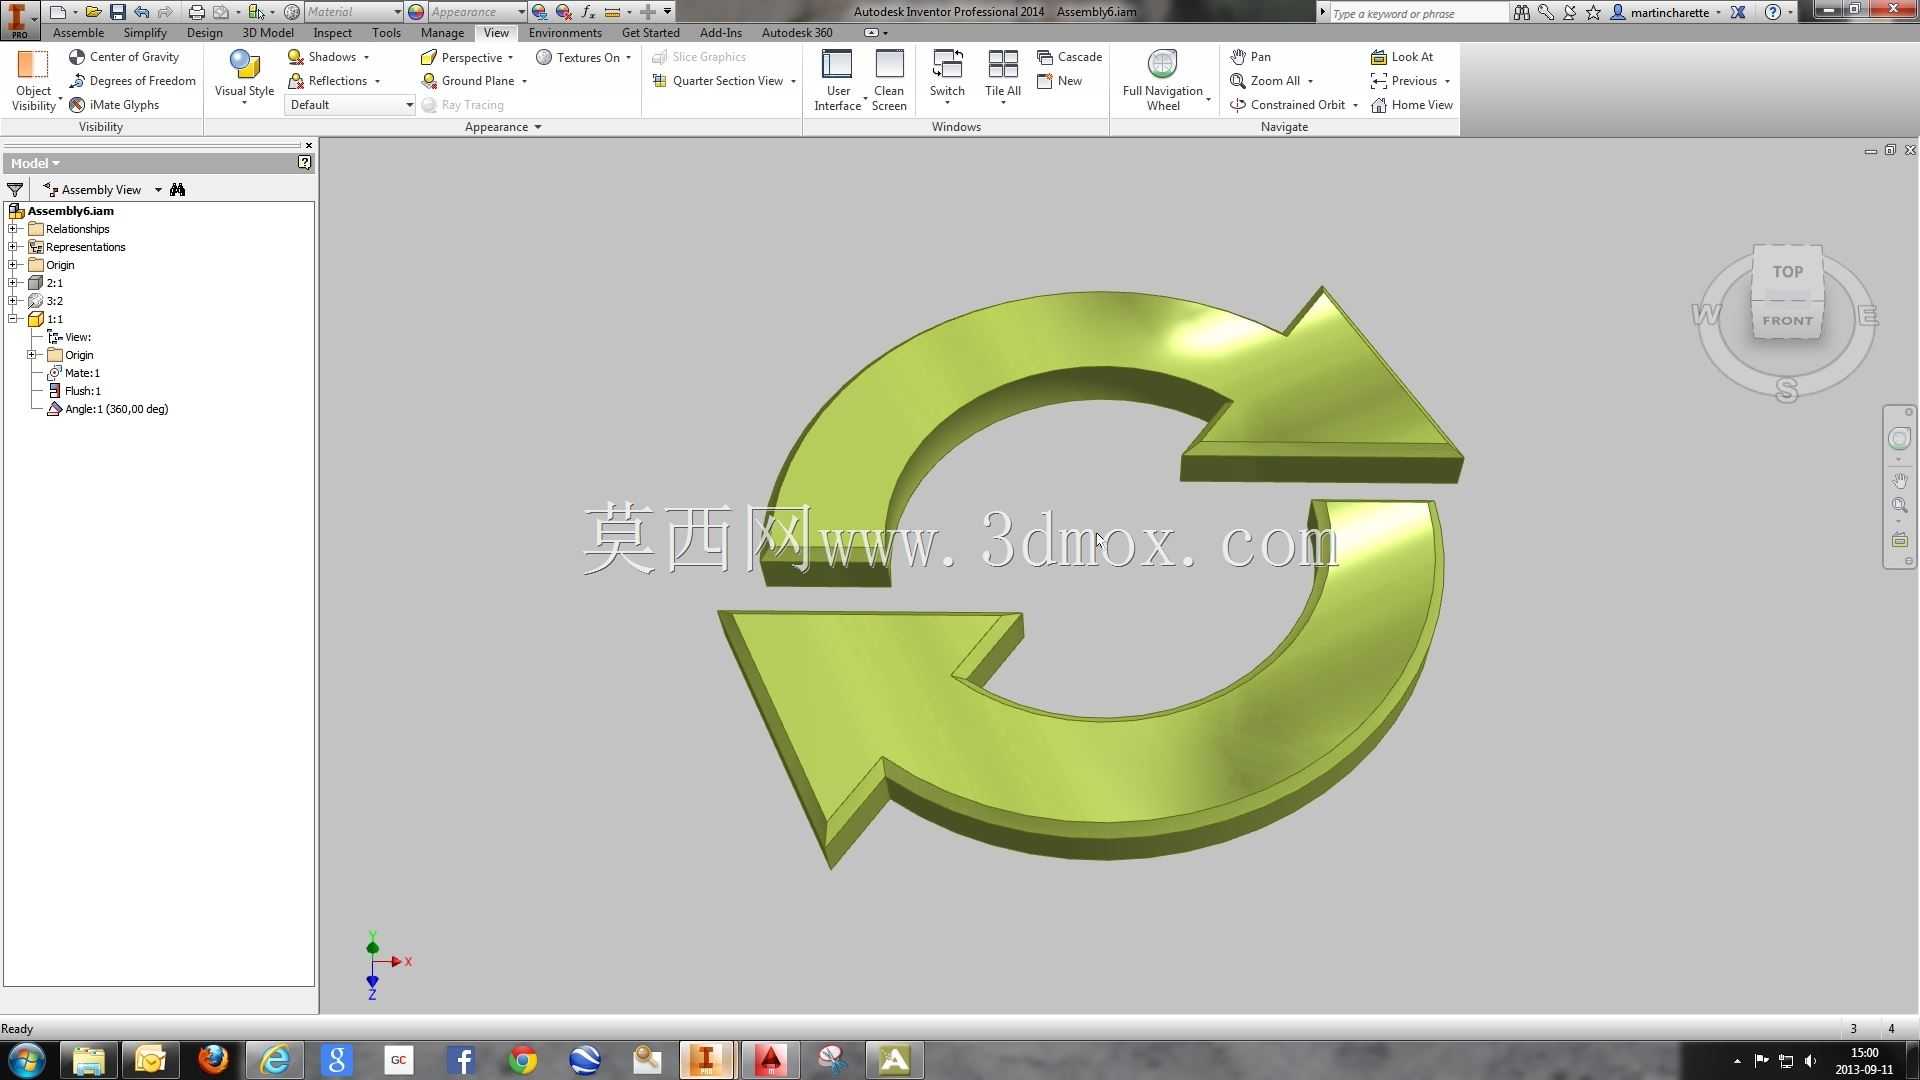The image size is (1920, 1080).
Task: Collapse component 1:1 node
Action: (x=14, y=319)
